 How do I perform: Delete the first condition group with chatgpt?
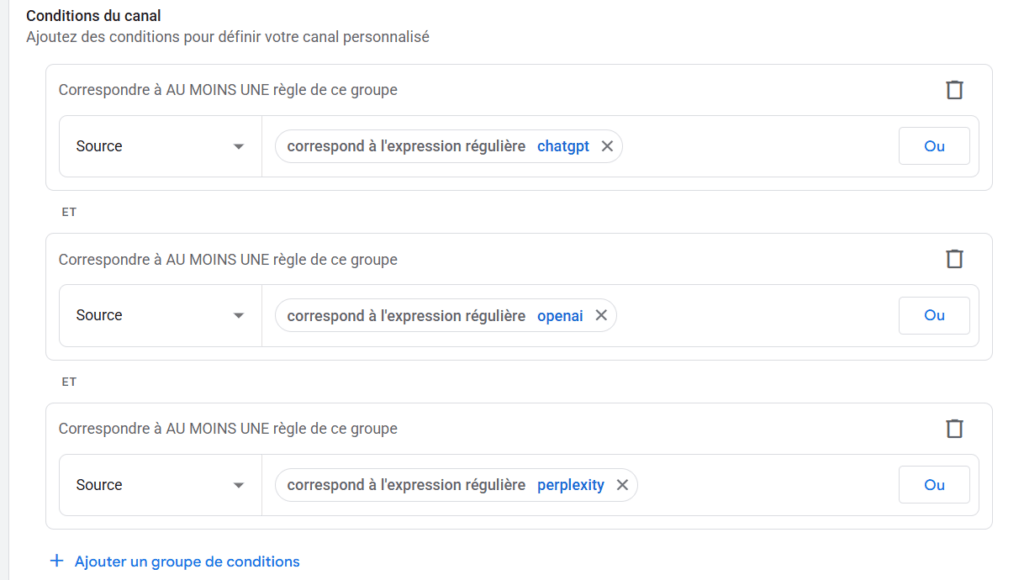pyautogui.click(x=954, y=89)
